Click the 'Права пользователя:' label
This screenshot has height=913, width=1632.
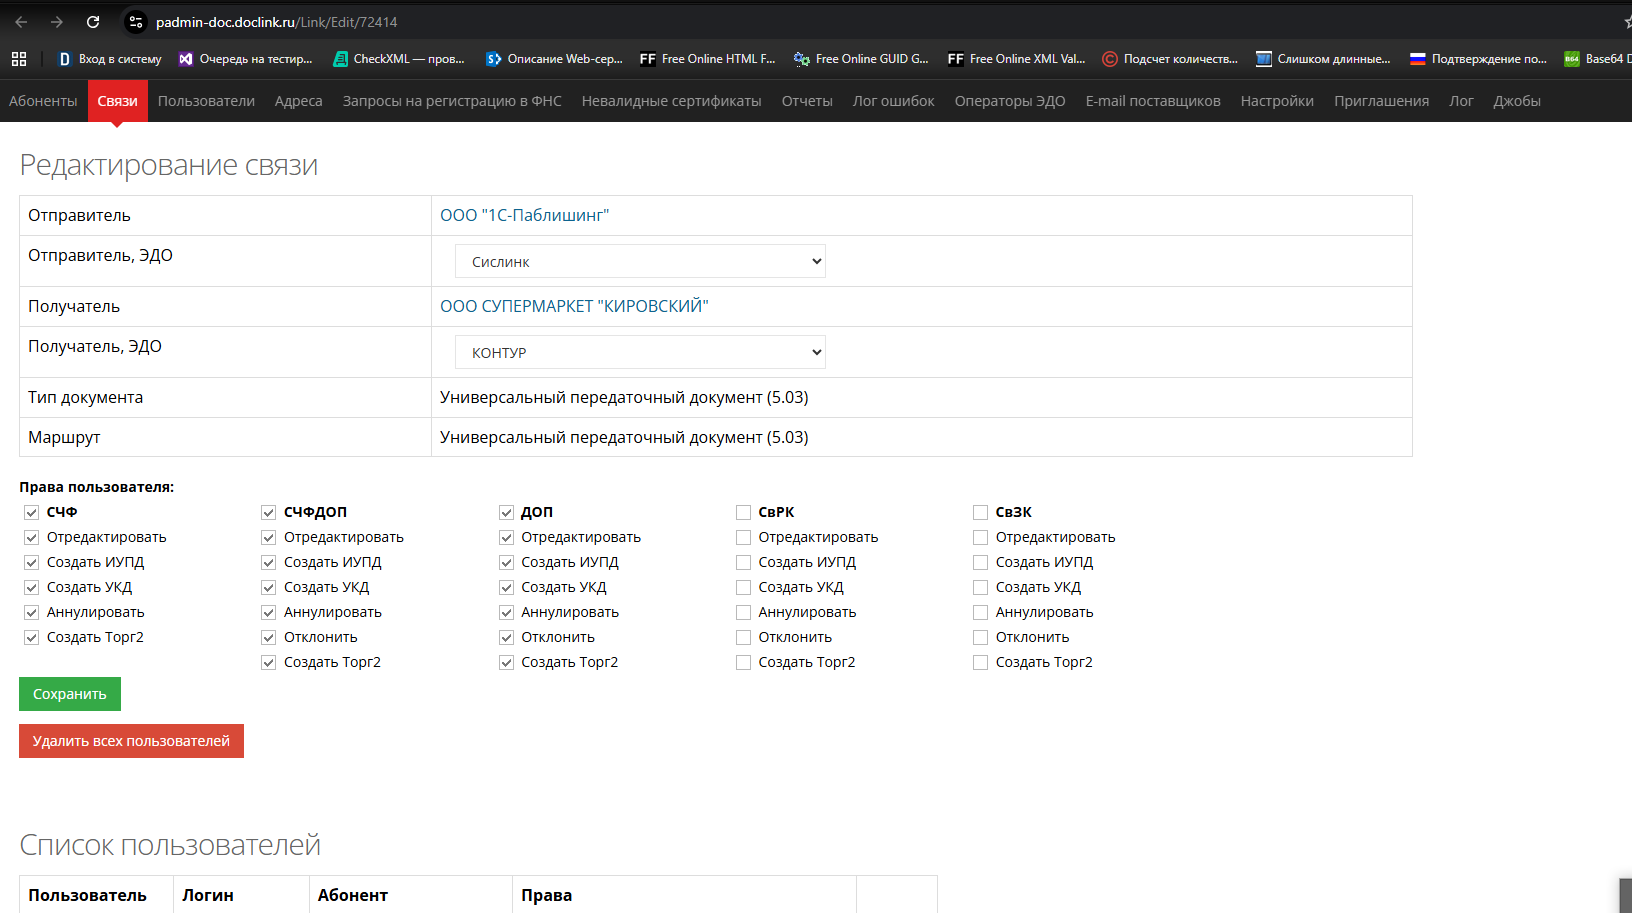pos(97,487)
